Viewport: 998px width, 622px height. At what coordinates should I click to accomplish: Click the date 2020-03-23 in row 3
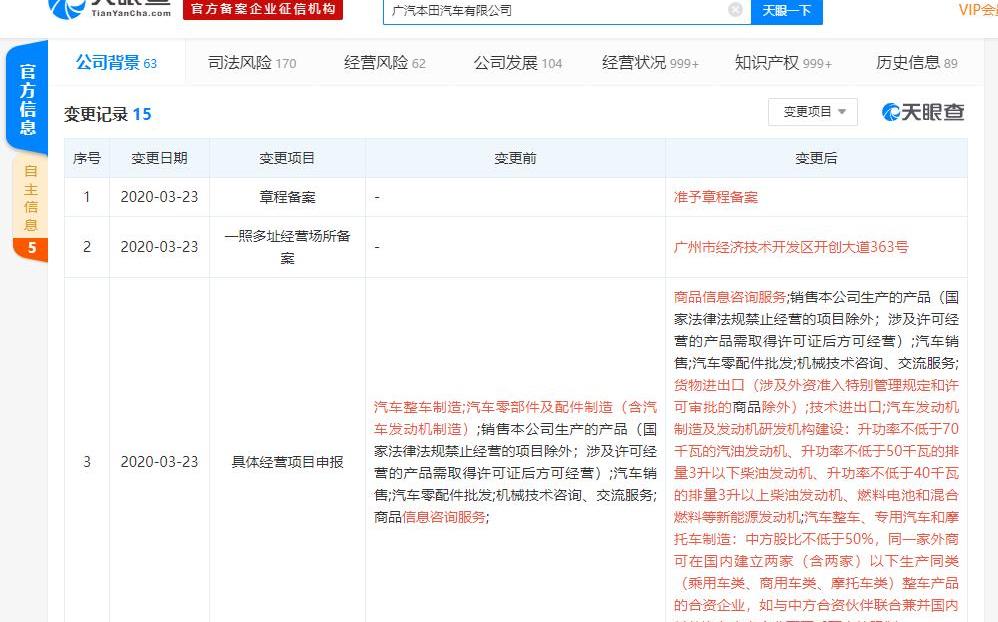coord(159,462)
